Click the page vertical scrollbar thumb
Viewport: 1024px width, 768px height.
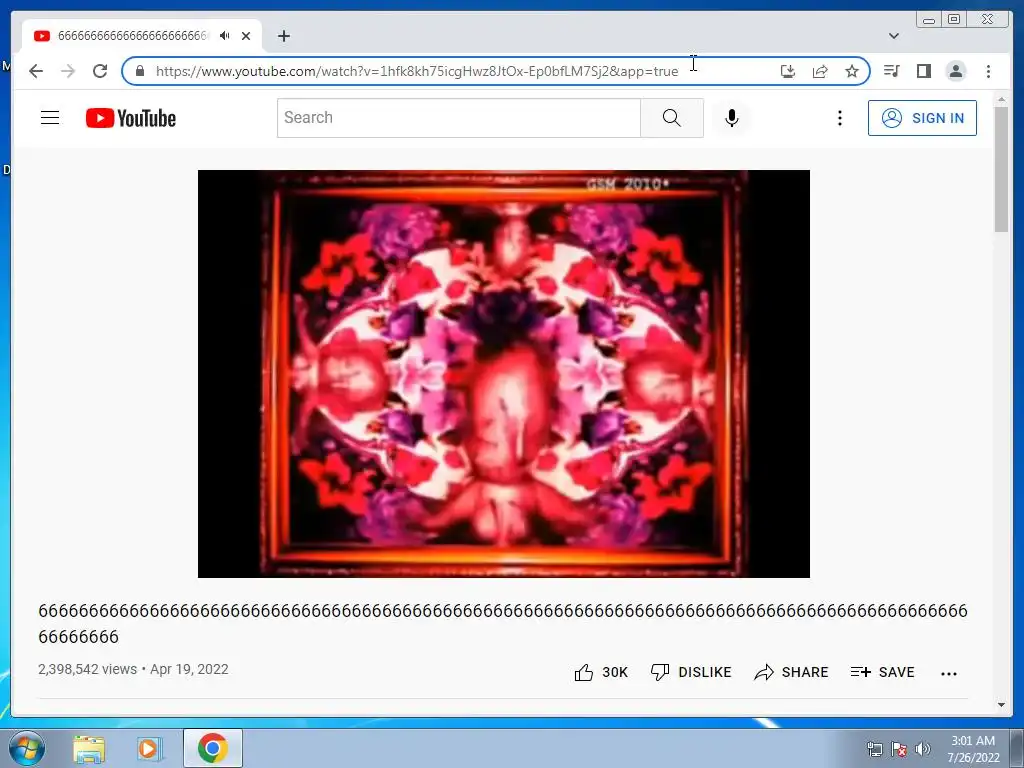(1001, 168)
